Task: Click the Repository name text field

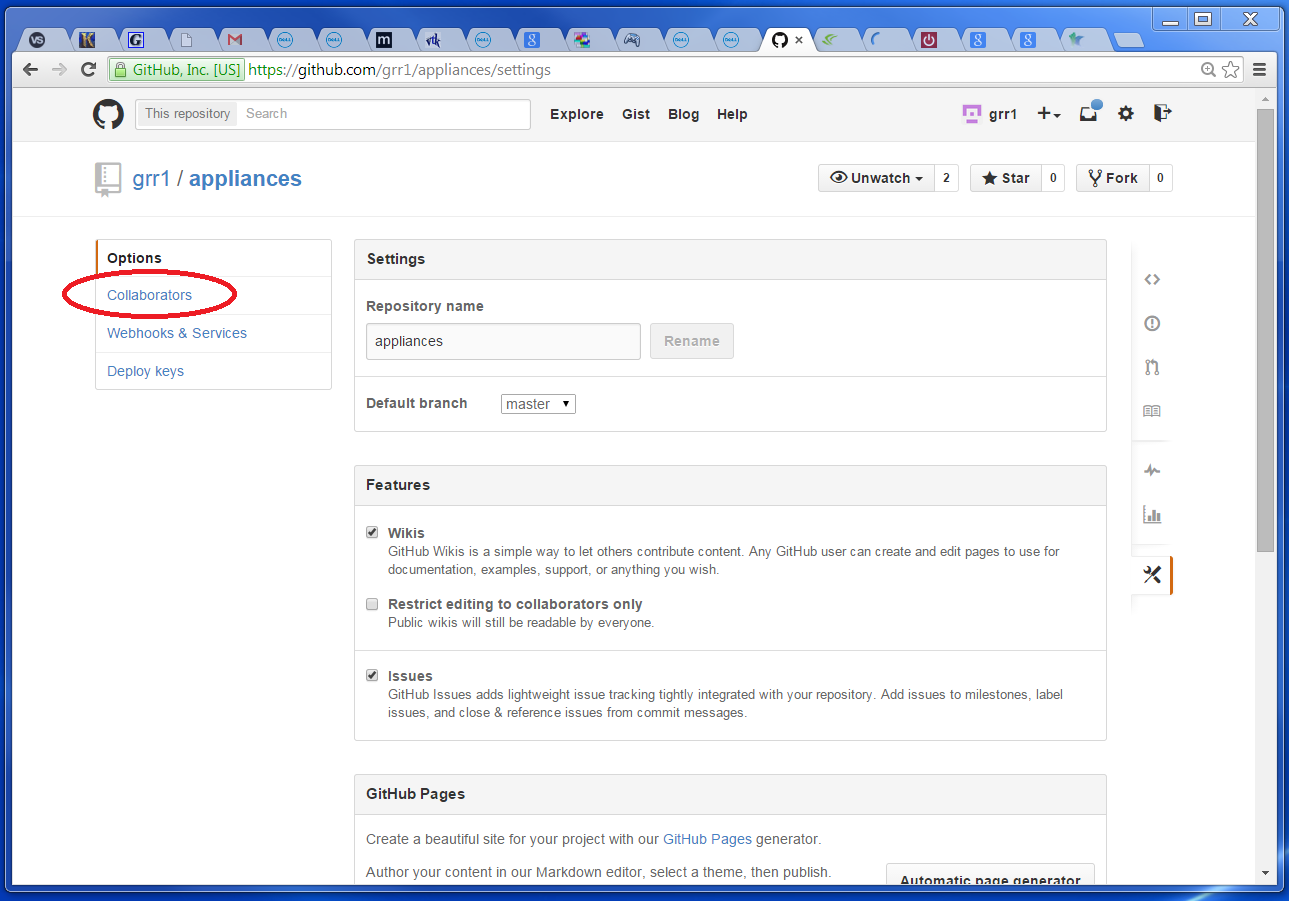Action: (503, 341)
